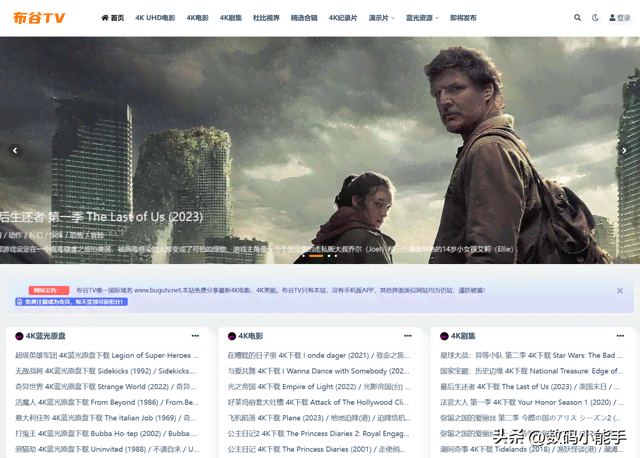Viewport: 640px width, 458px height.
Task: Open Uninvited (1988) link
Action: tap(107, 449)
